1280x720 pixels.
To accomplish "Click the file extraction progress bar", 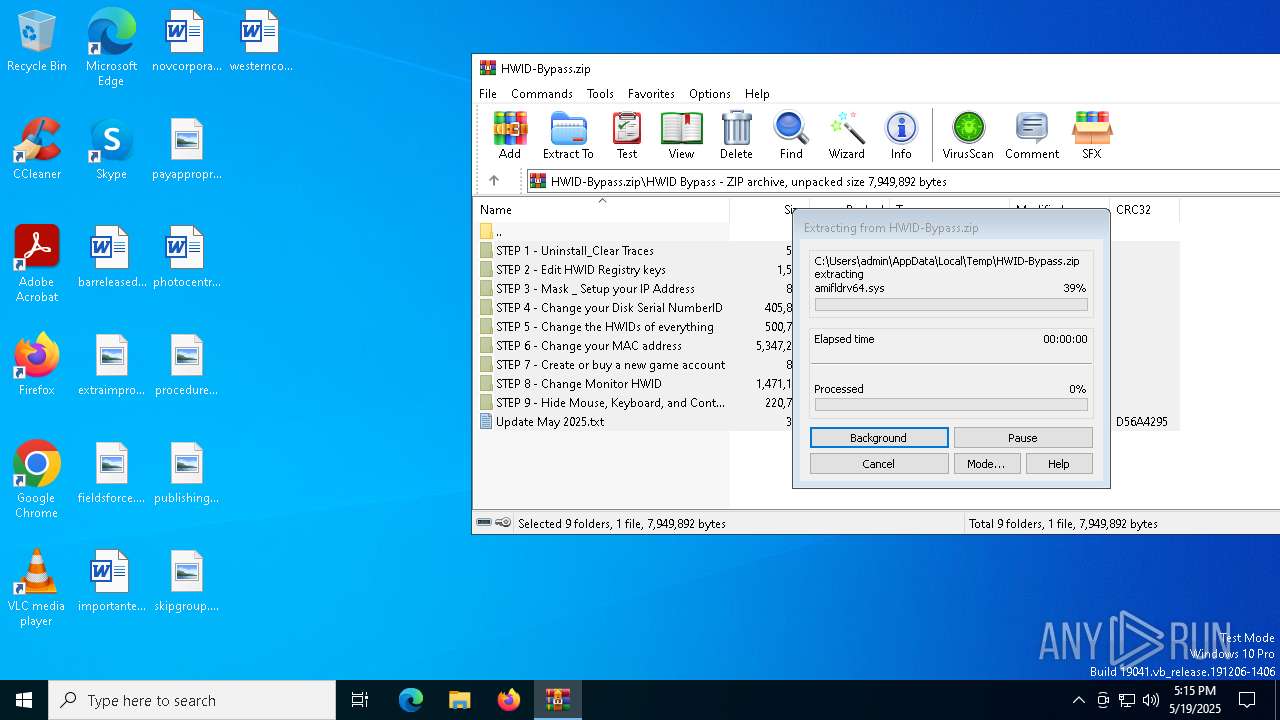I will (951, 305).
